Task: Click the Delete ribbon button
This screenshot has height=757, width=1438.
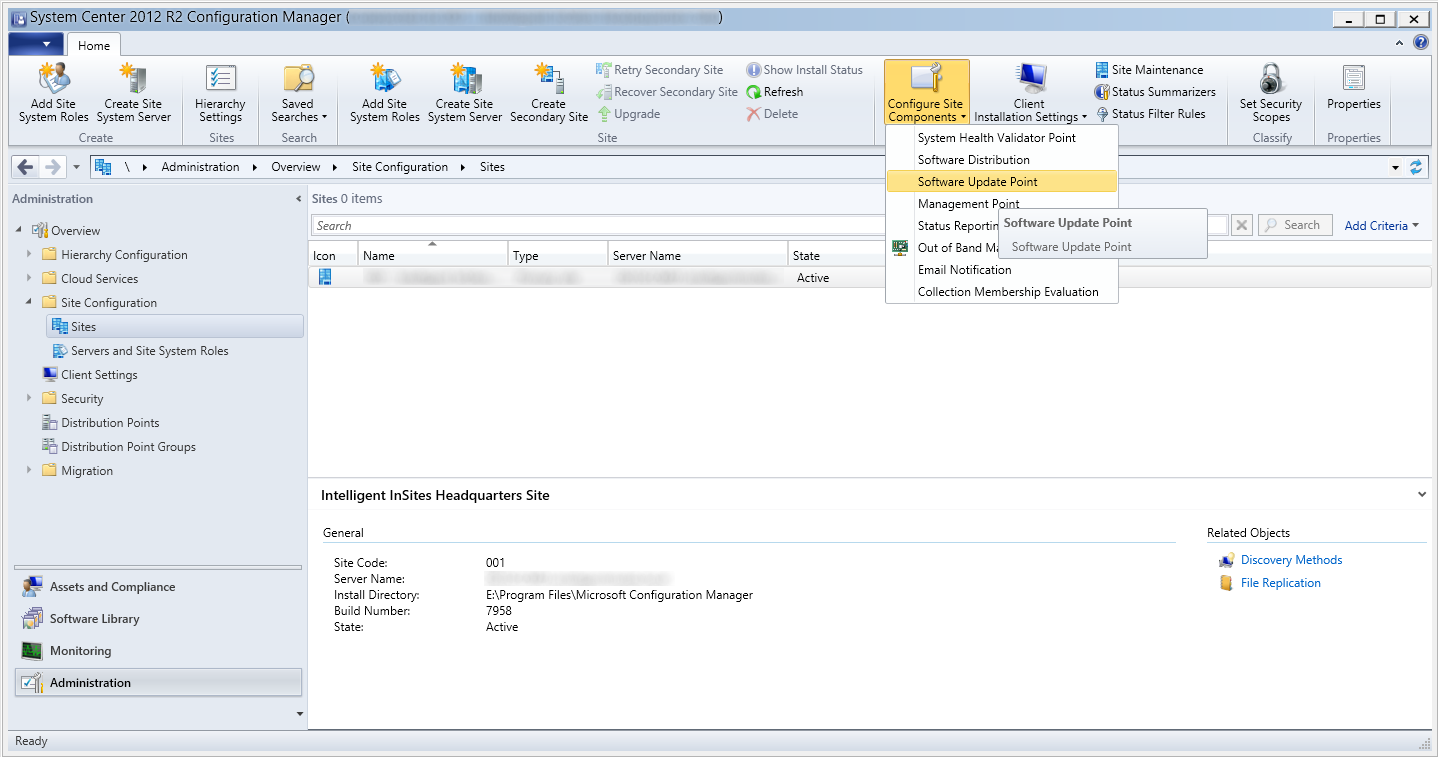Action: coord(772,114)
